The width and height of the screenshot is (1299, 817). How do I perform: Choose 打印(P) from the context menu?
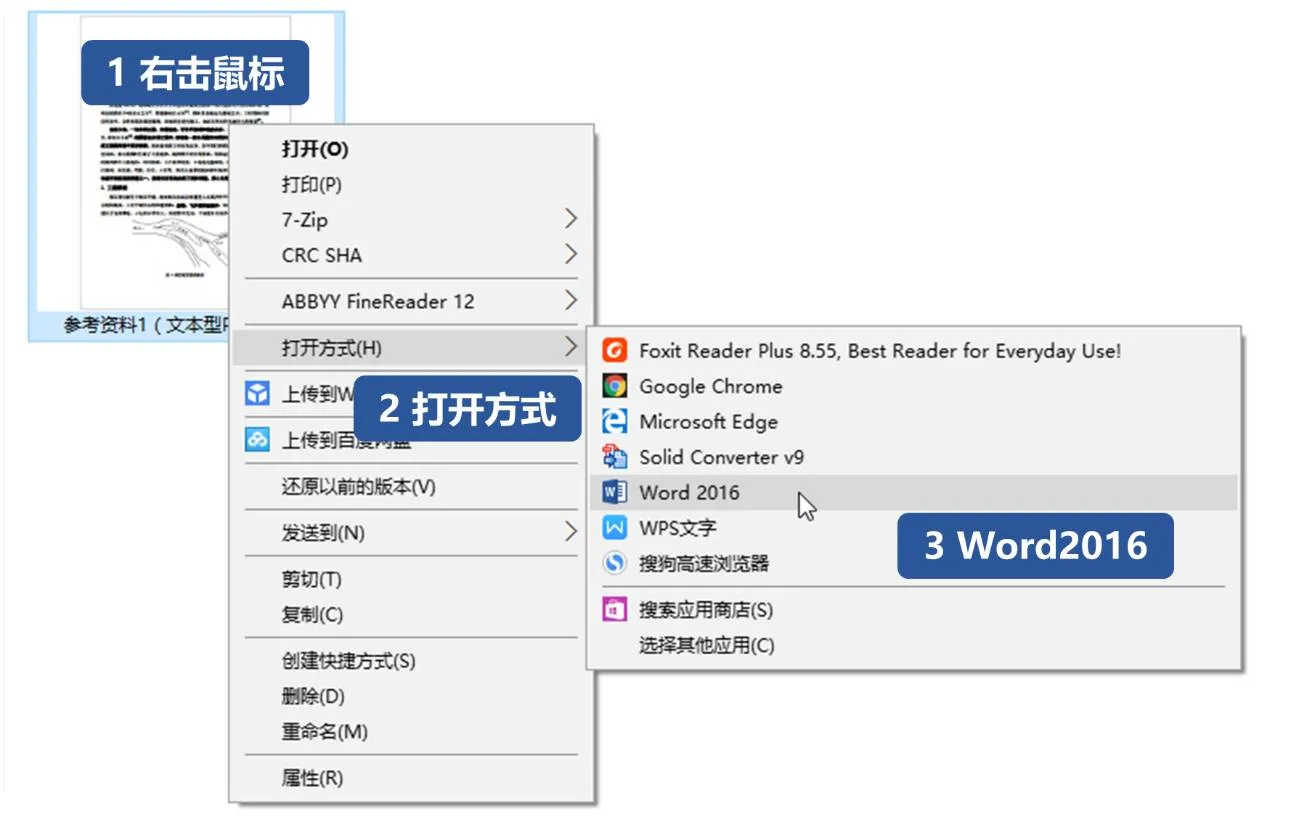[412, 185]
